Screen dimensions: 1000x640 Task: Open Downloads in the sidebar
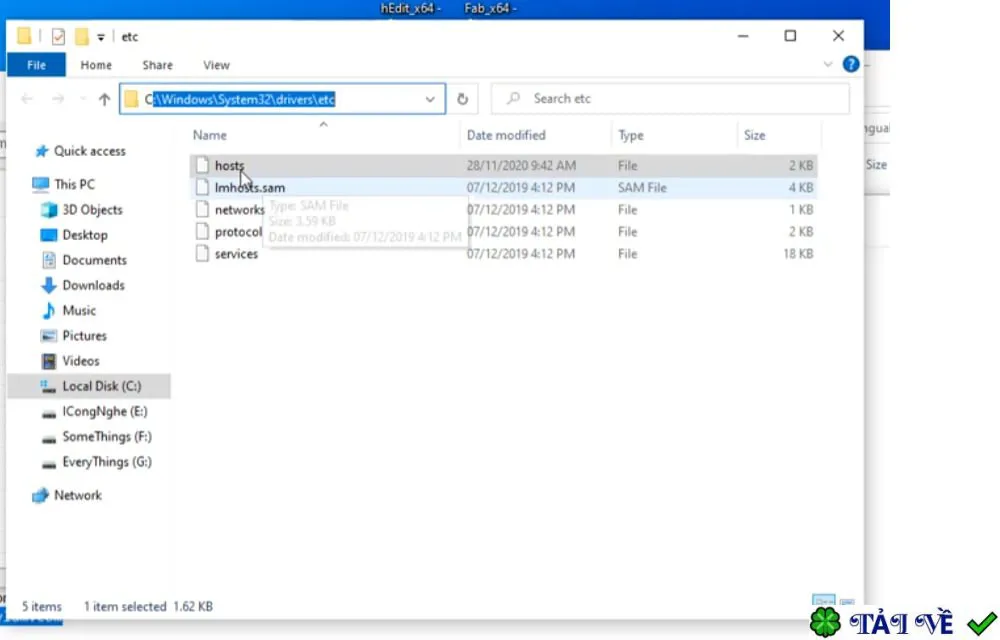pos(93,286)
